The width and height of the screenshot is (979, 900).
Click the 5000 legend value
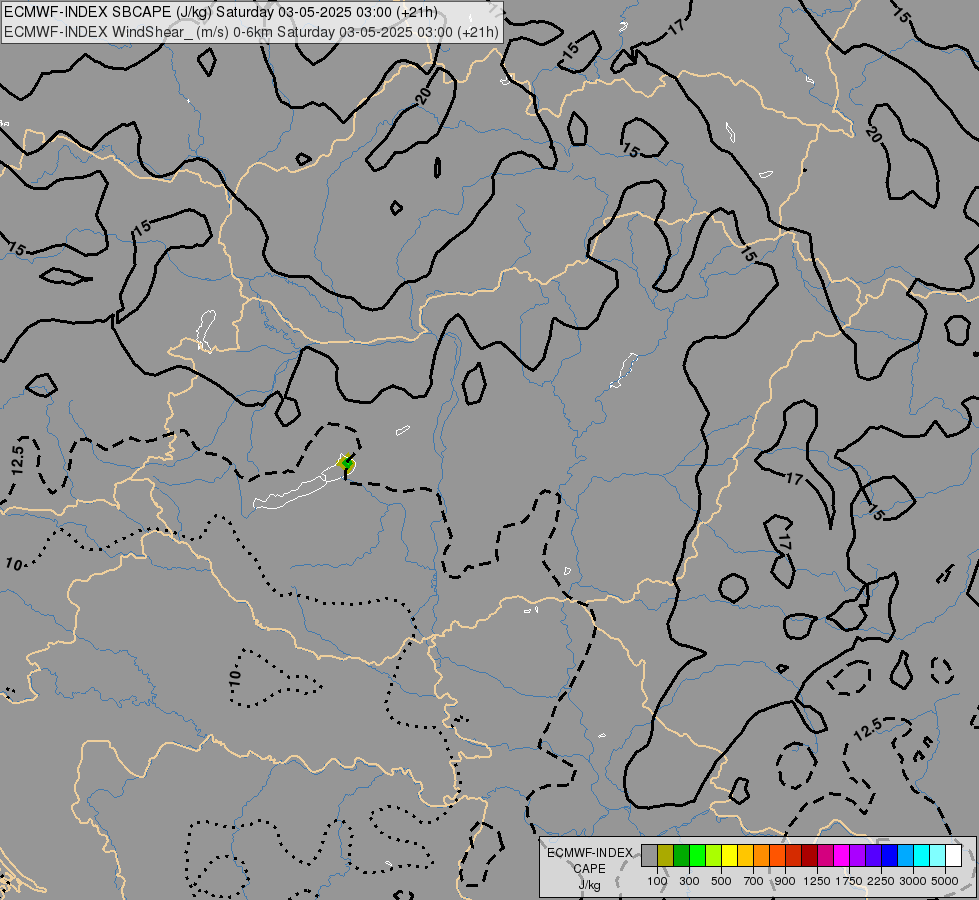945,881
